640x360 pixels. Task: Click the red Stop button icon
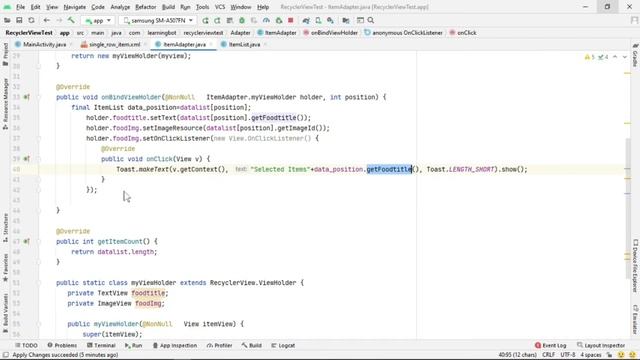[291, 20]
